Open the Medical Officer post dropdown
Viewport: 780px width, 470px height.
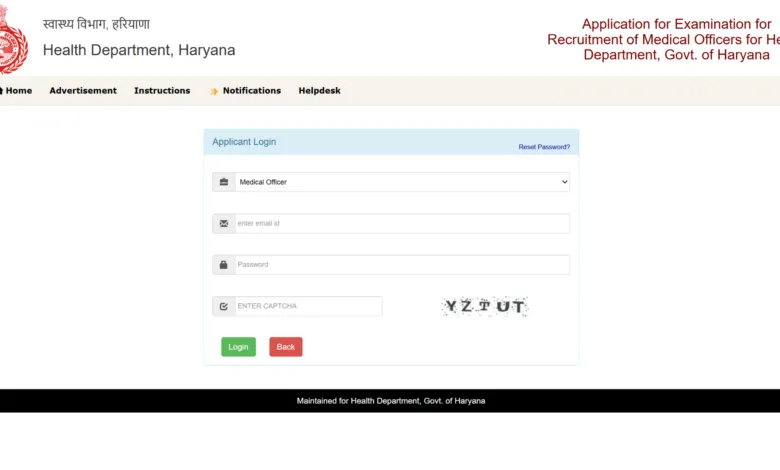(x=402, y=182)
